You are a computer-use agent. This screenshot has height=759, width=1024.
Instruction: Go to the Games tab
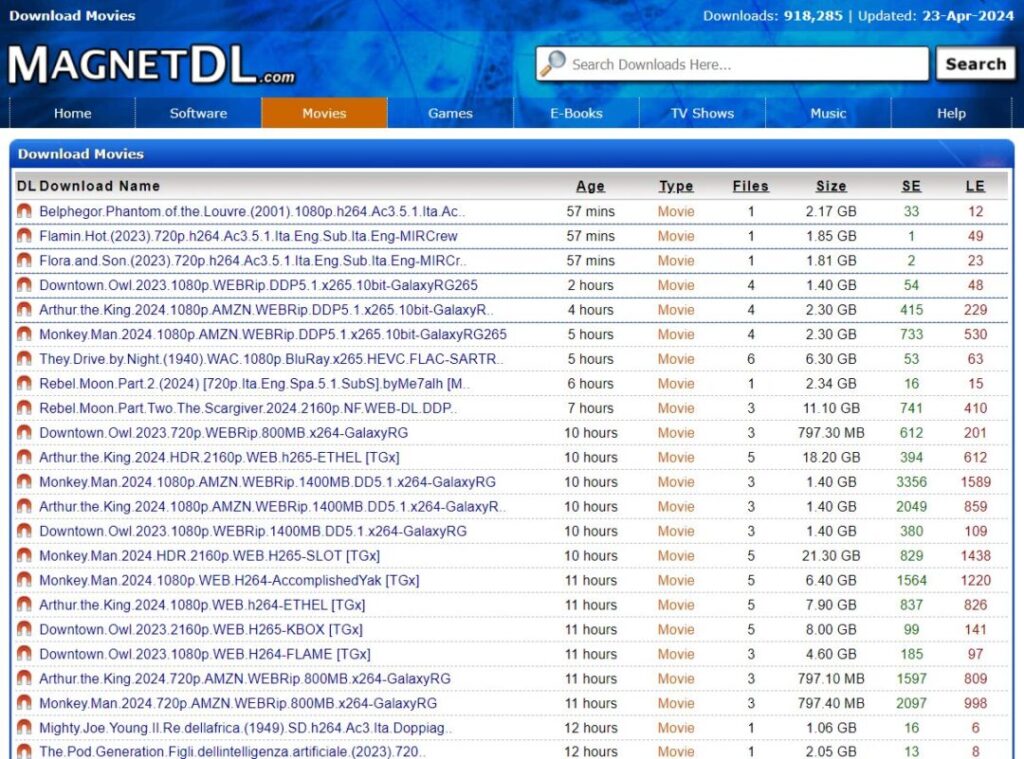point(451,113)
